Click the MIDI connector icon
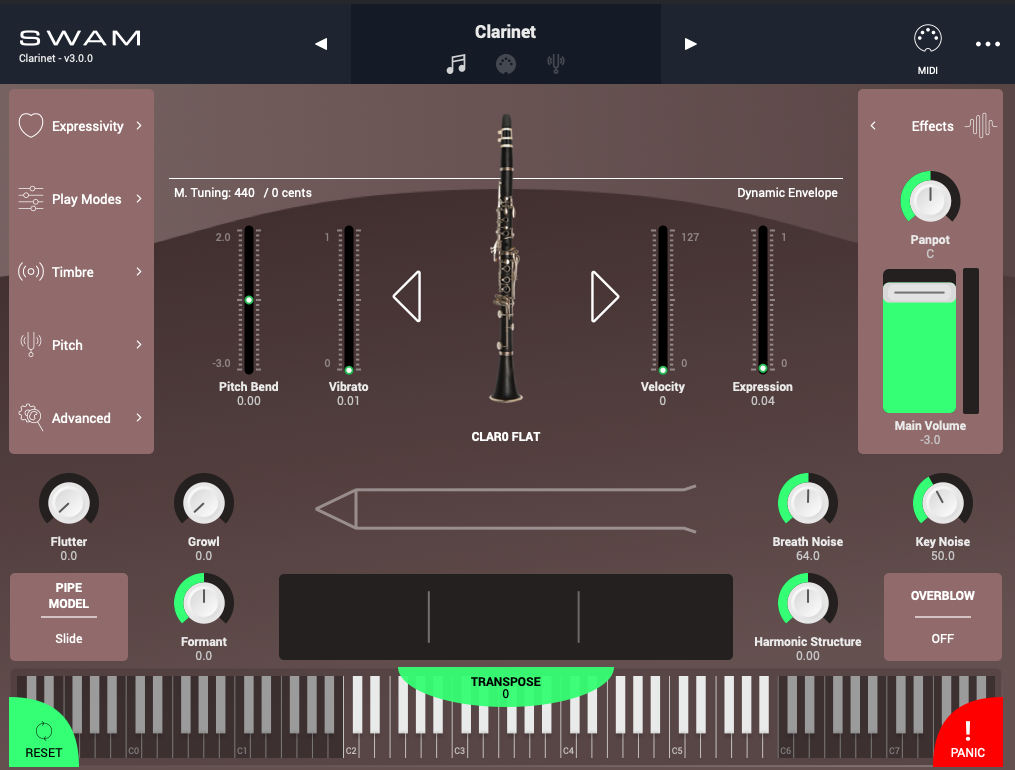1015x770 pixels. click(x=927, y=40)
